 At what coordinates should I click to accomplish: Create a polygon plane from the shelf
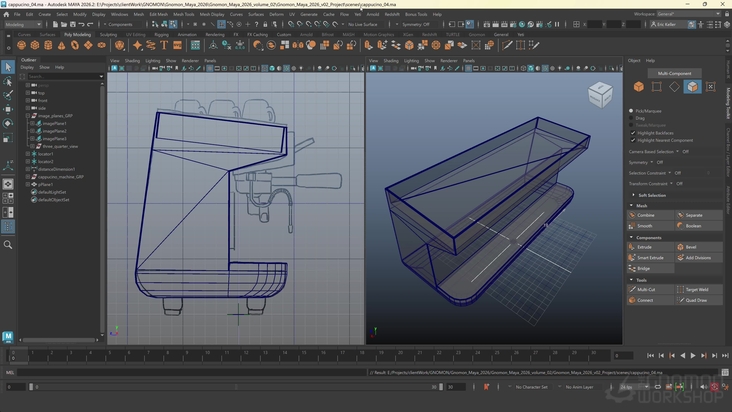88,45
